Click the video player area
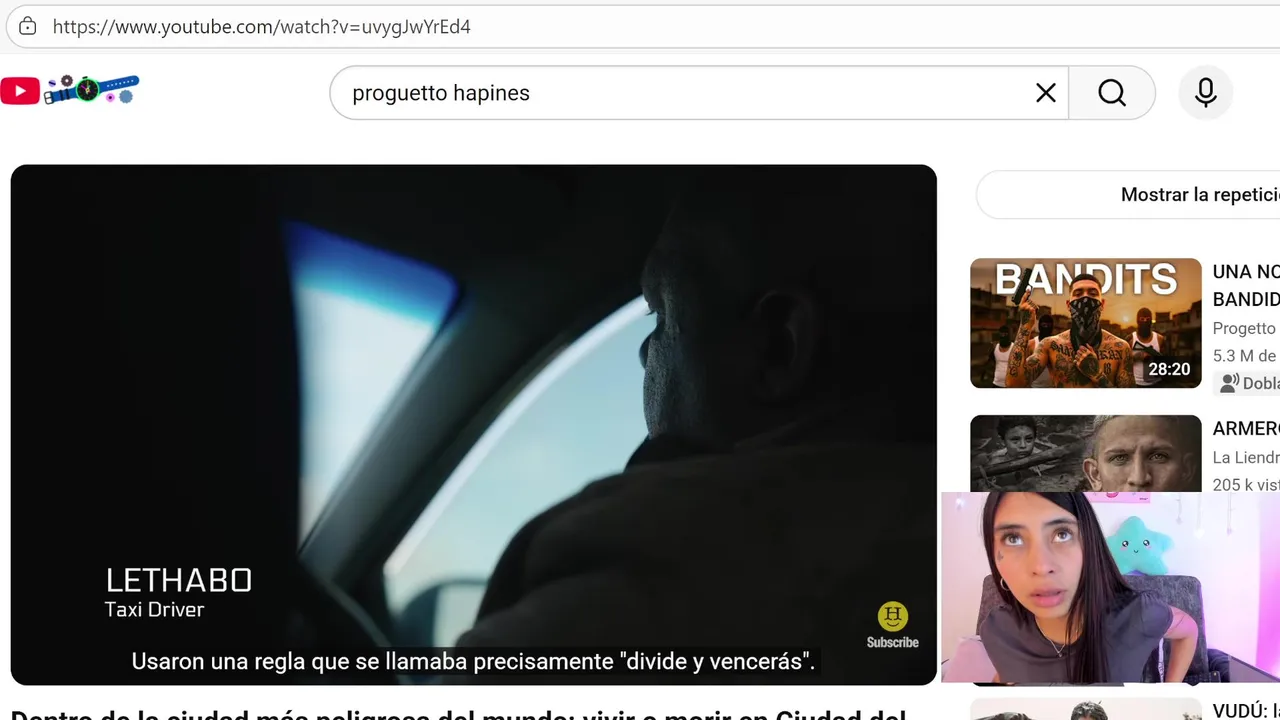1280x720 pixels. pos(474,425)
